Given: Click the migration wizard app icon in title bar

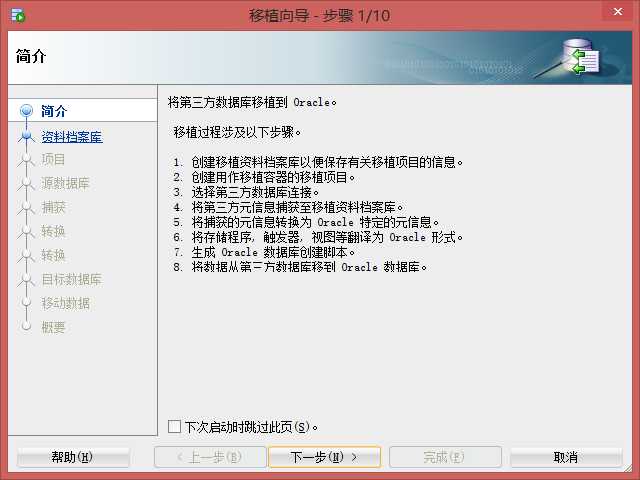Looking at the screenshot, I should (18, 16).
